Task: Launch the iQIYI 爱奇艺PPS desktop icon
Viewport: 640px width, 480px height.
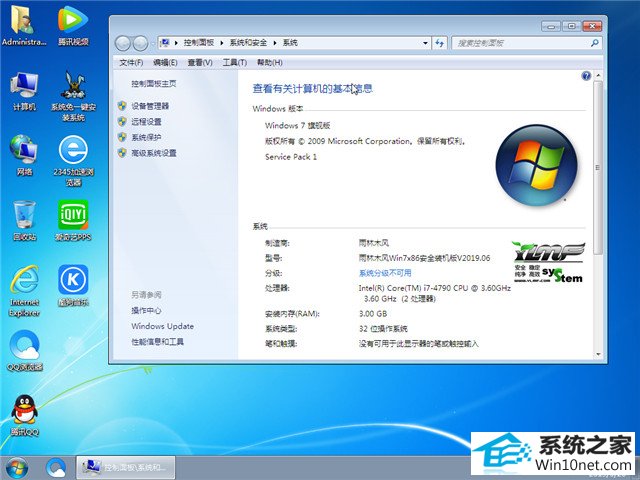Action: click(x=73, y=220)
